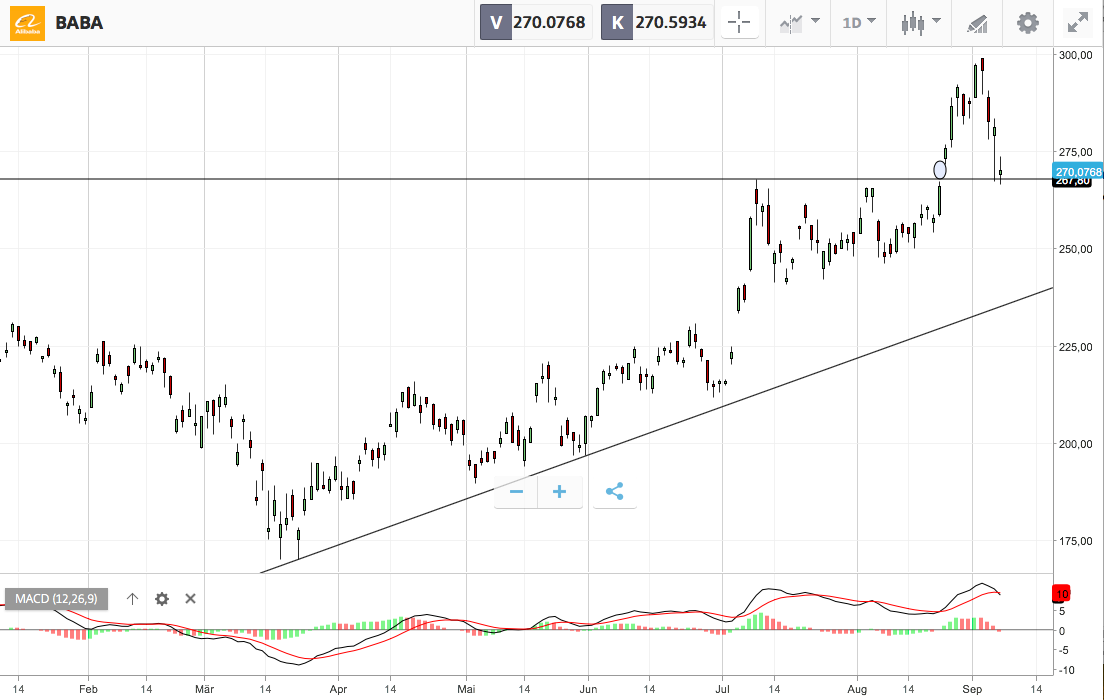
Task: Click the red MACD value tag
Action: pos(1061,594)
